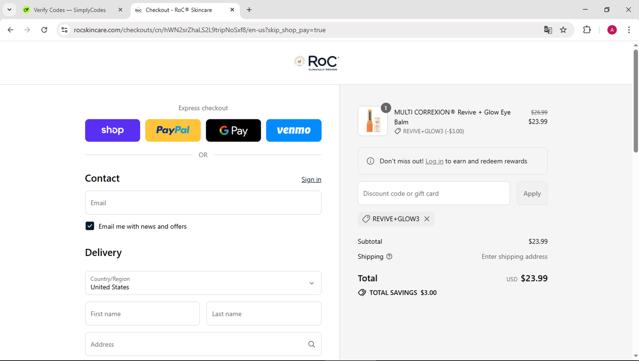Click the address search magnifier icon
Screen dimensions: 639x361
(311, 344)
